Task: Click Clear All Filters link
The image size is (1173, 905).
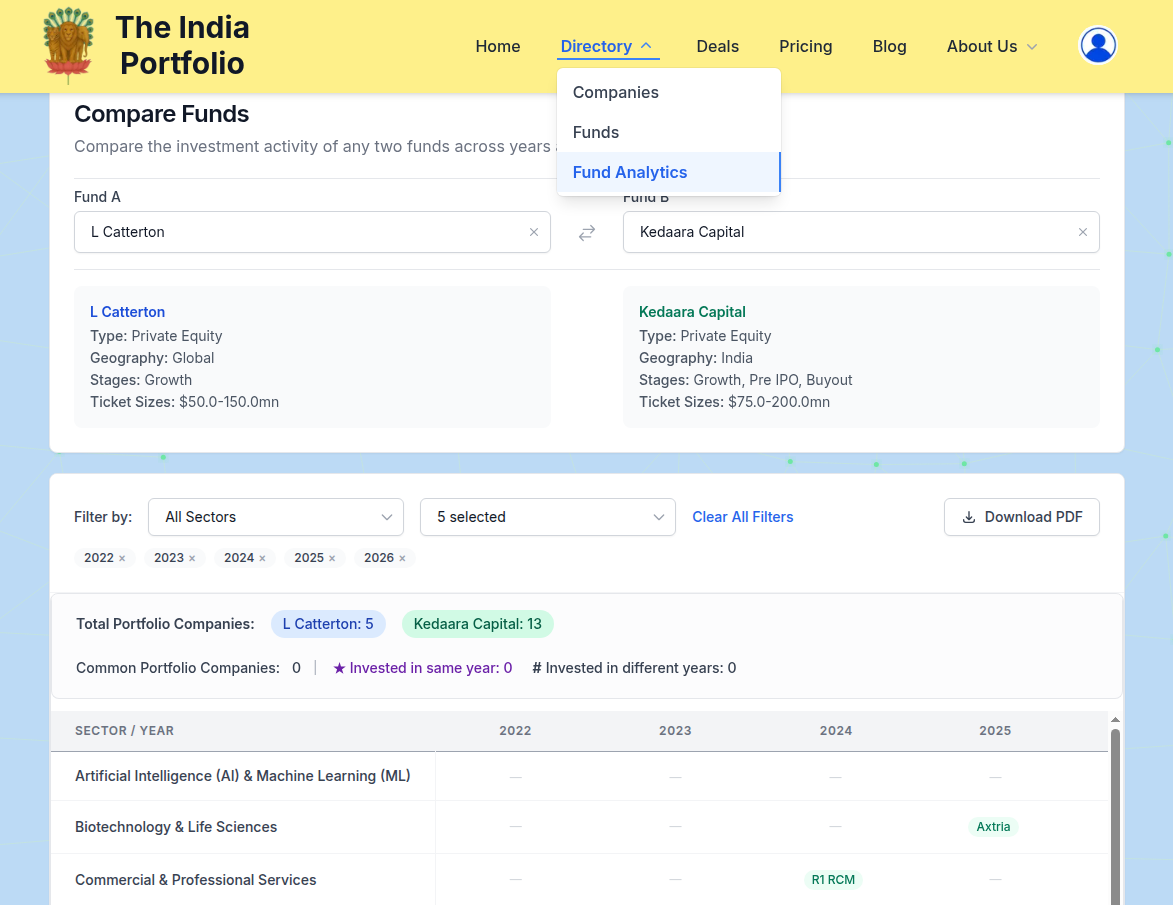Action: point(742,517)
